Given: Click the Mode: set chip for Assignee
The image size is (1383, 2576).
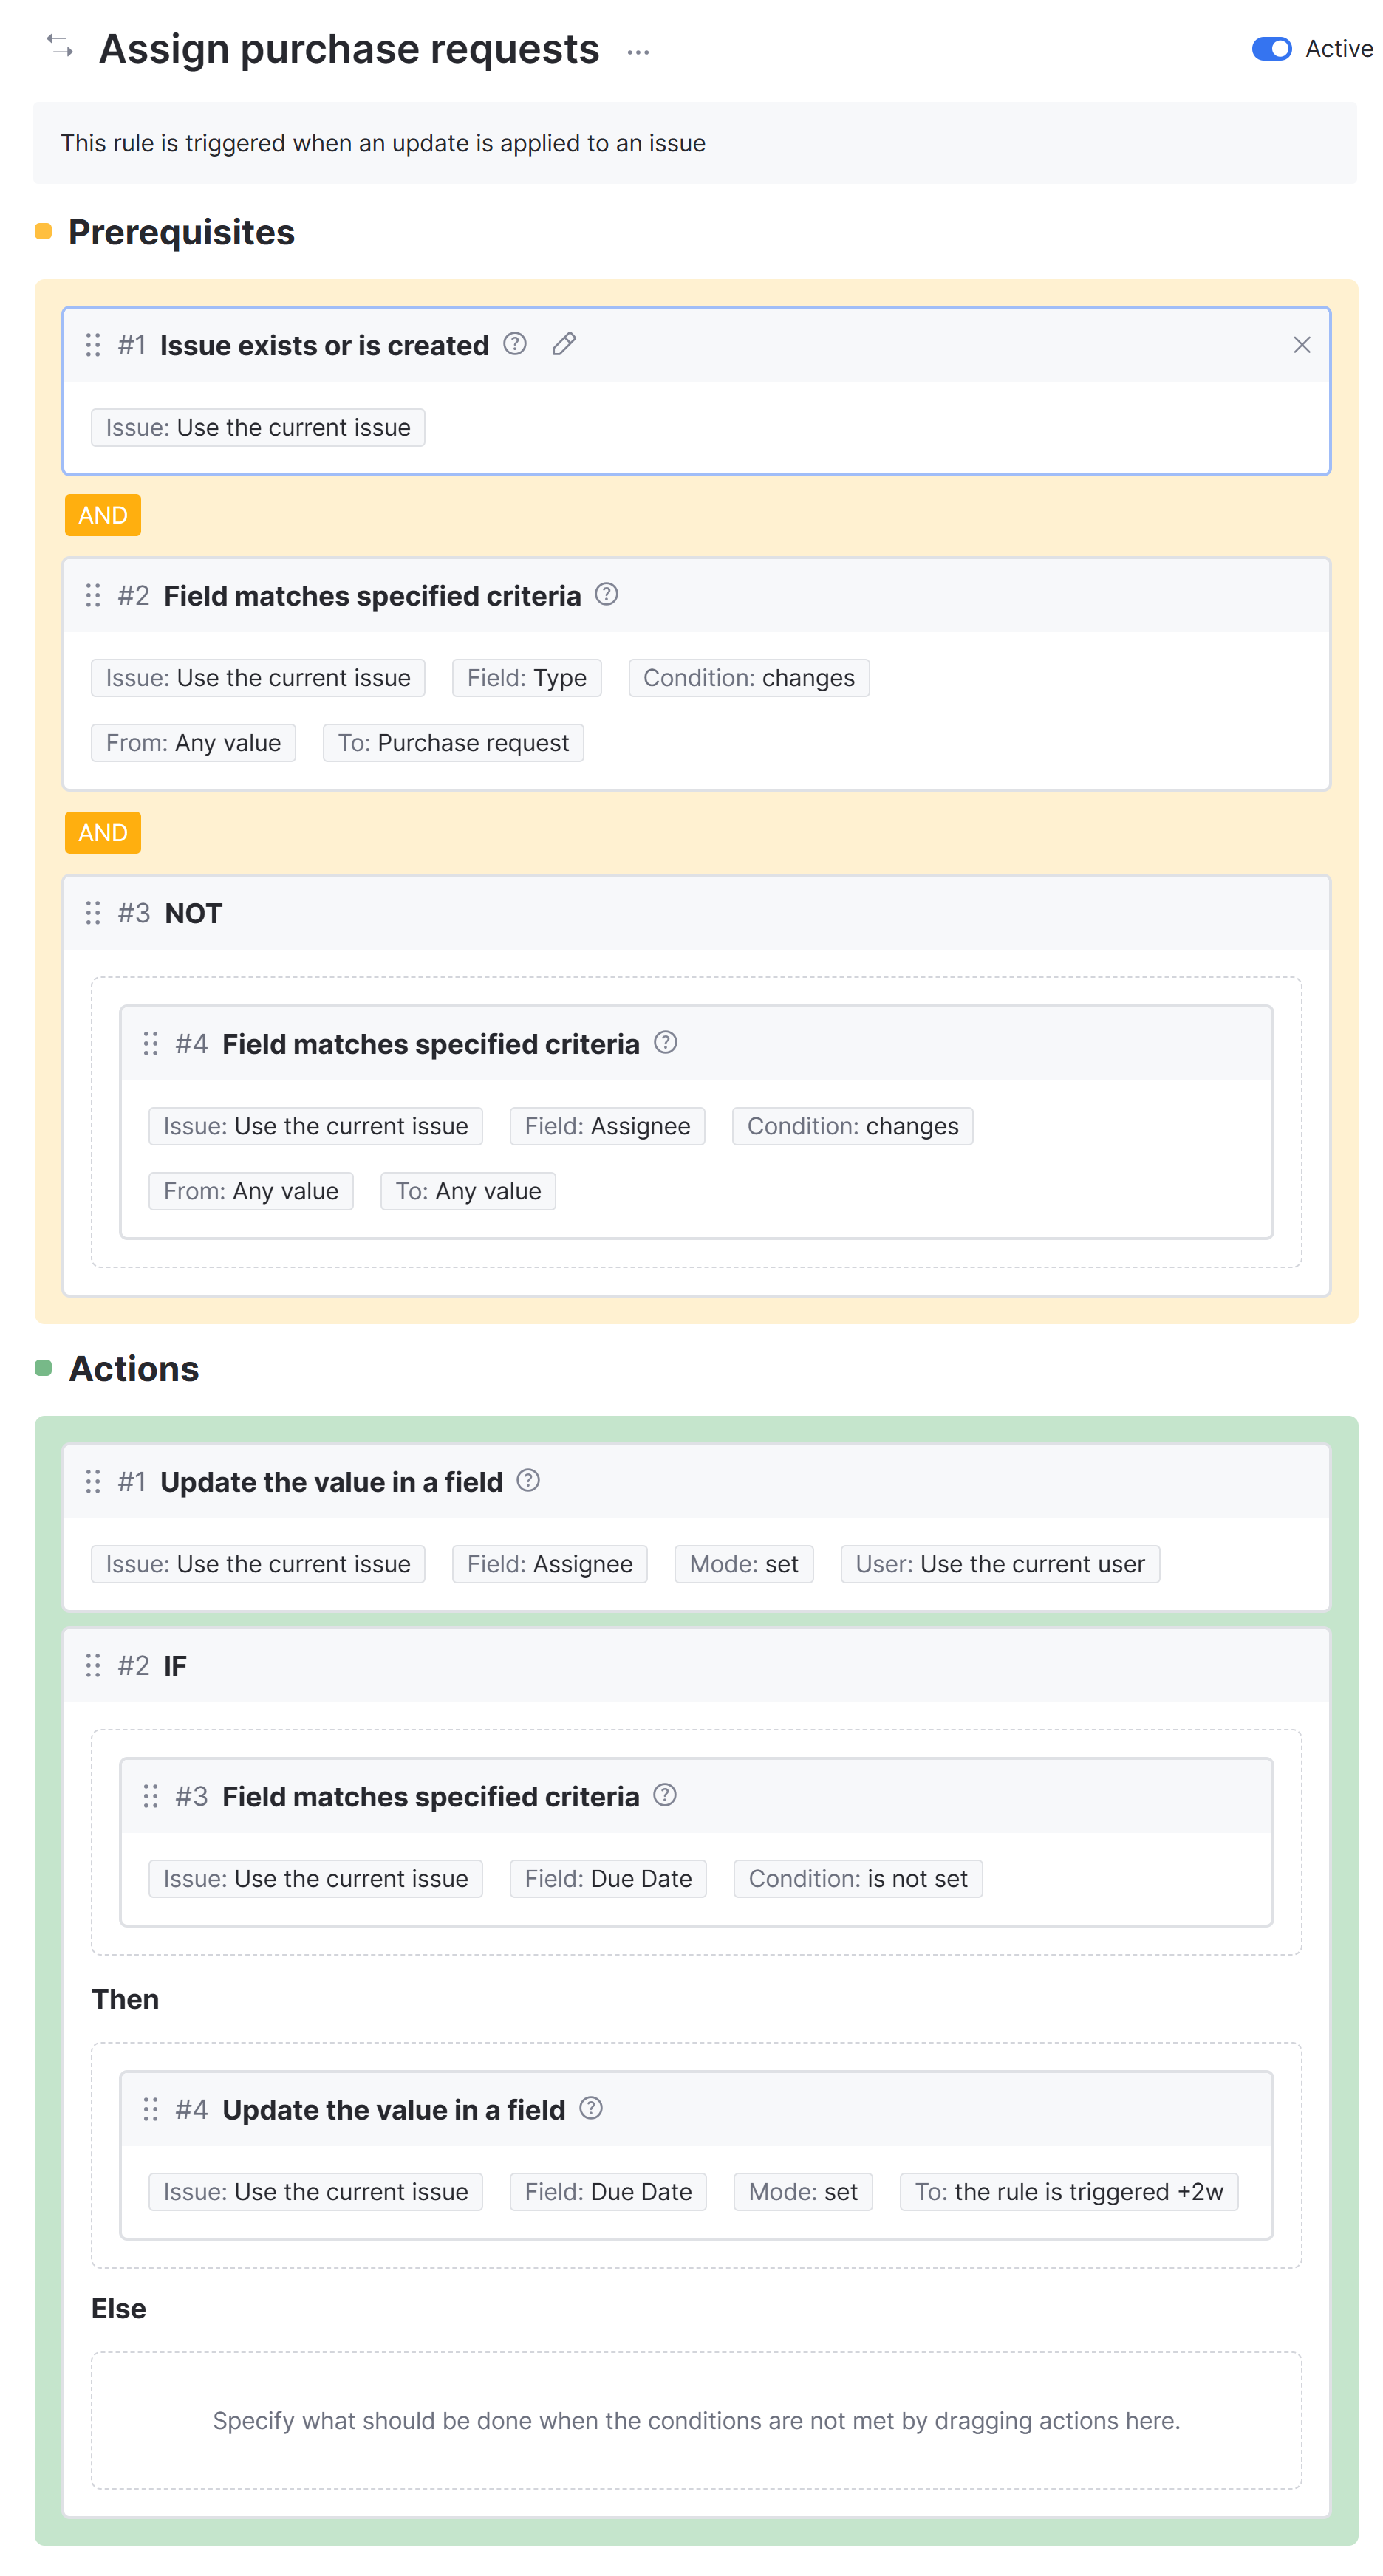Looking at the screenshot, I should pos(743,1564).
